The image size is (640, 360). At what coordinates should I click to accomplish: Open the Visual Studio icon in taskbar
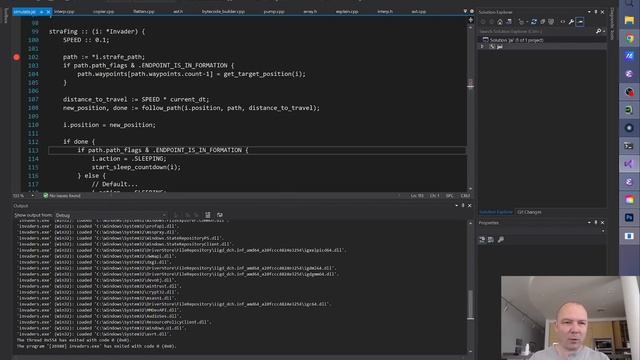629,164
